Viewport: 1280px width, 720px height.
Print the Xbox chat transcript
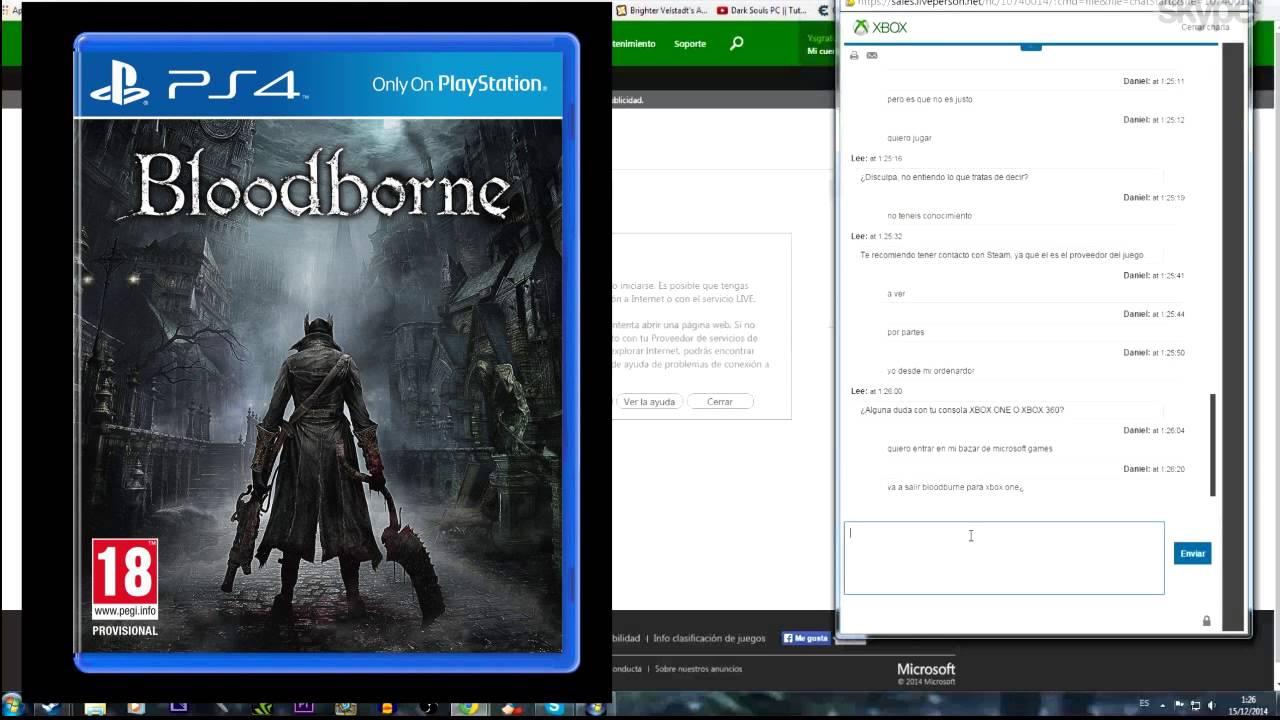[854, 56]
